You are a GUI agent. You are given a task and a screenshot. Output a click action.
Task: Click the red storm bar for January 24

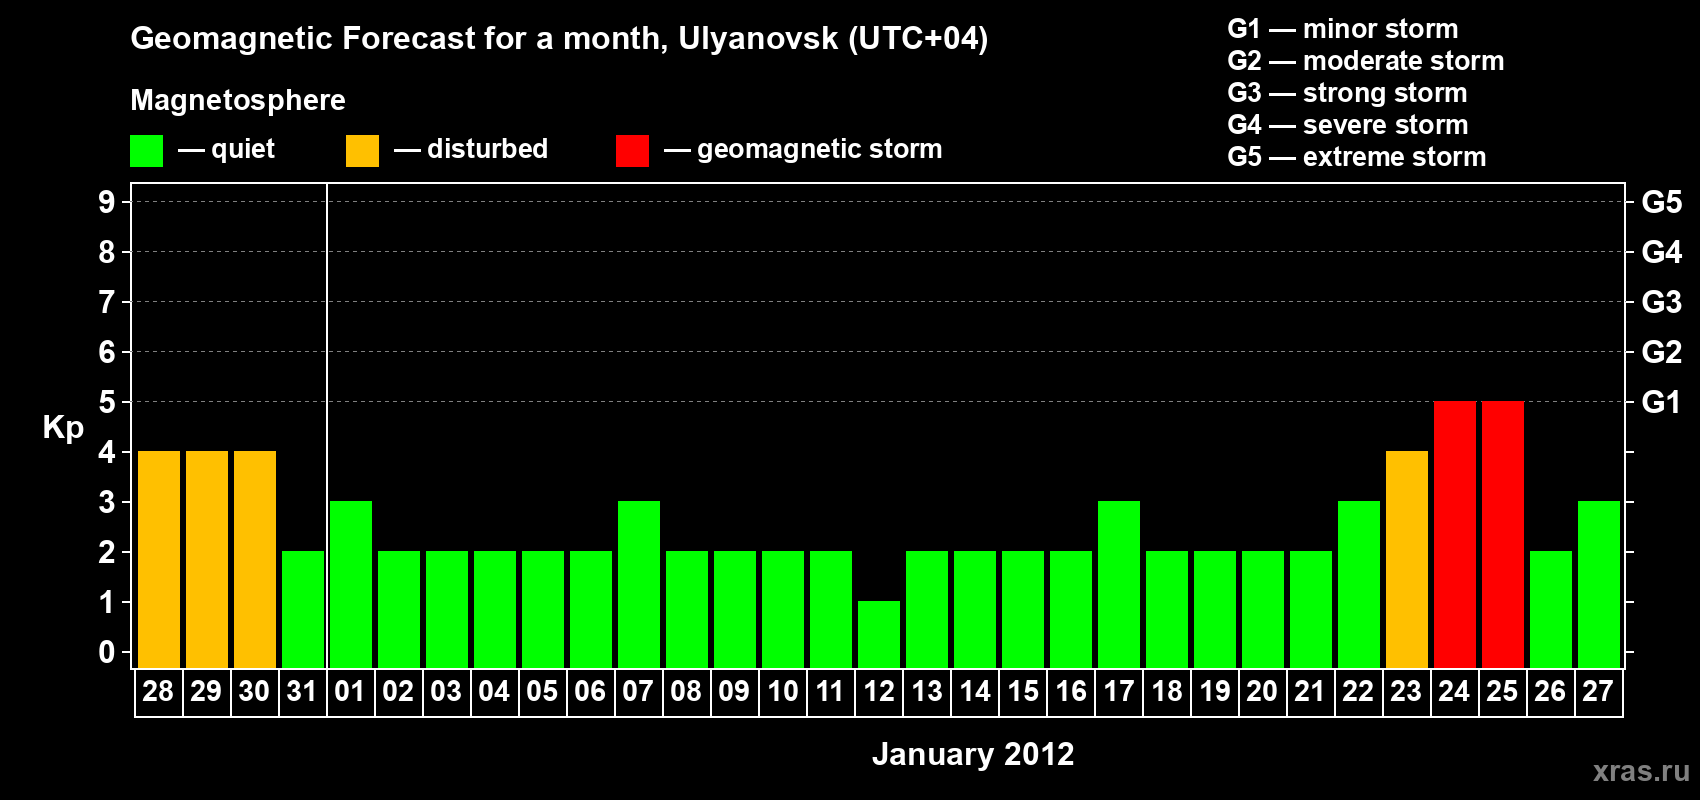(x=1455, y=534)
